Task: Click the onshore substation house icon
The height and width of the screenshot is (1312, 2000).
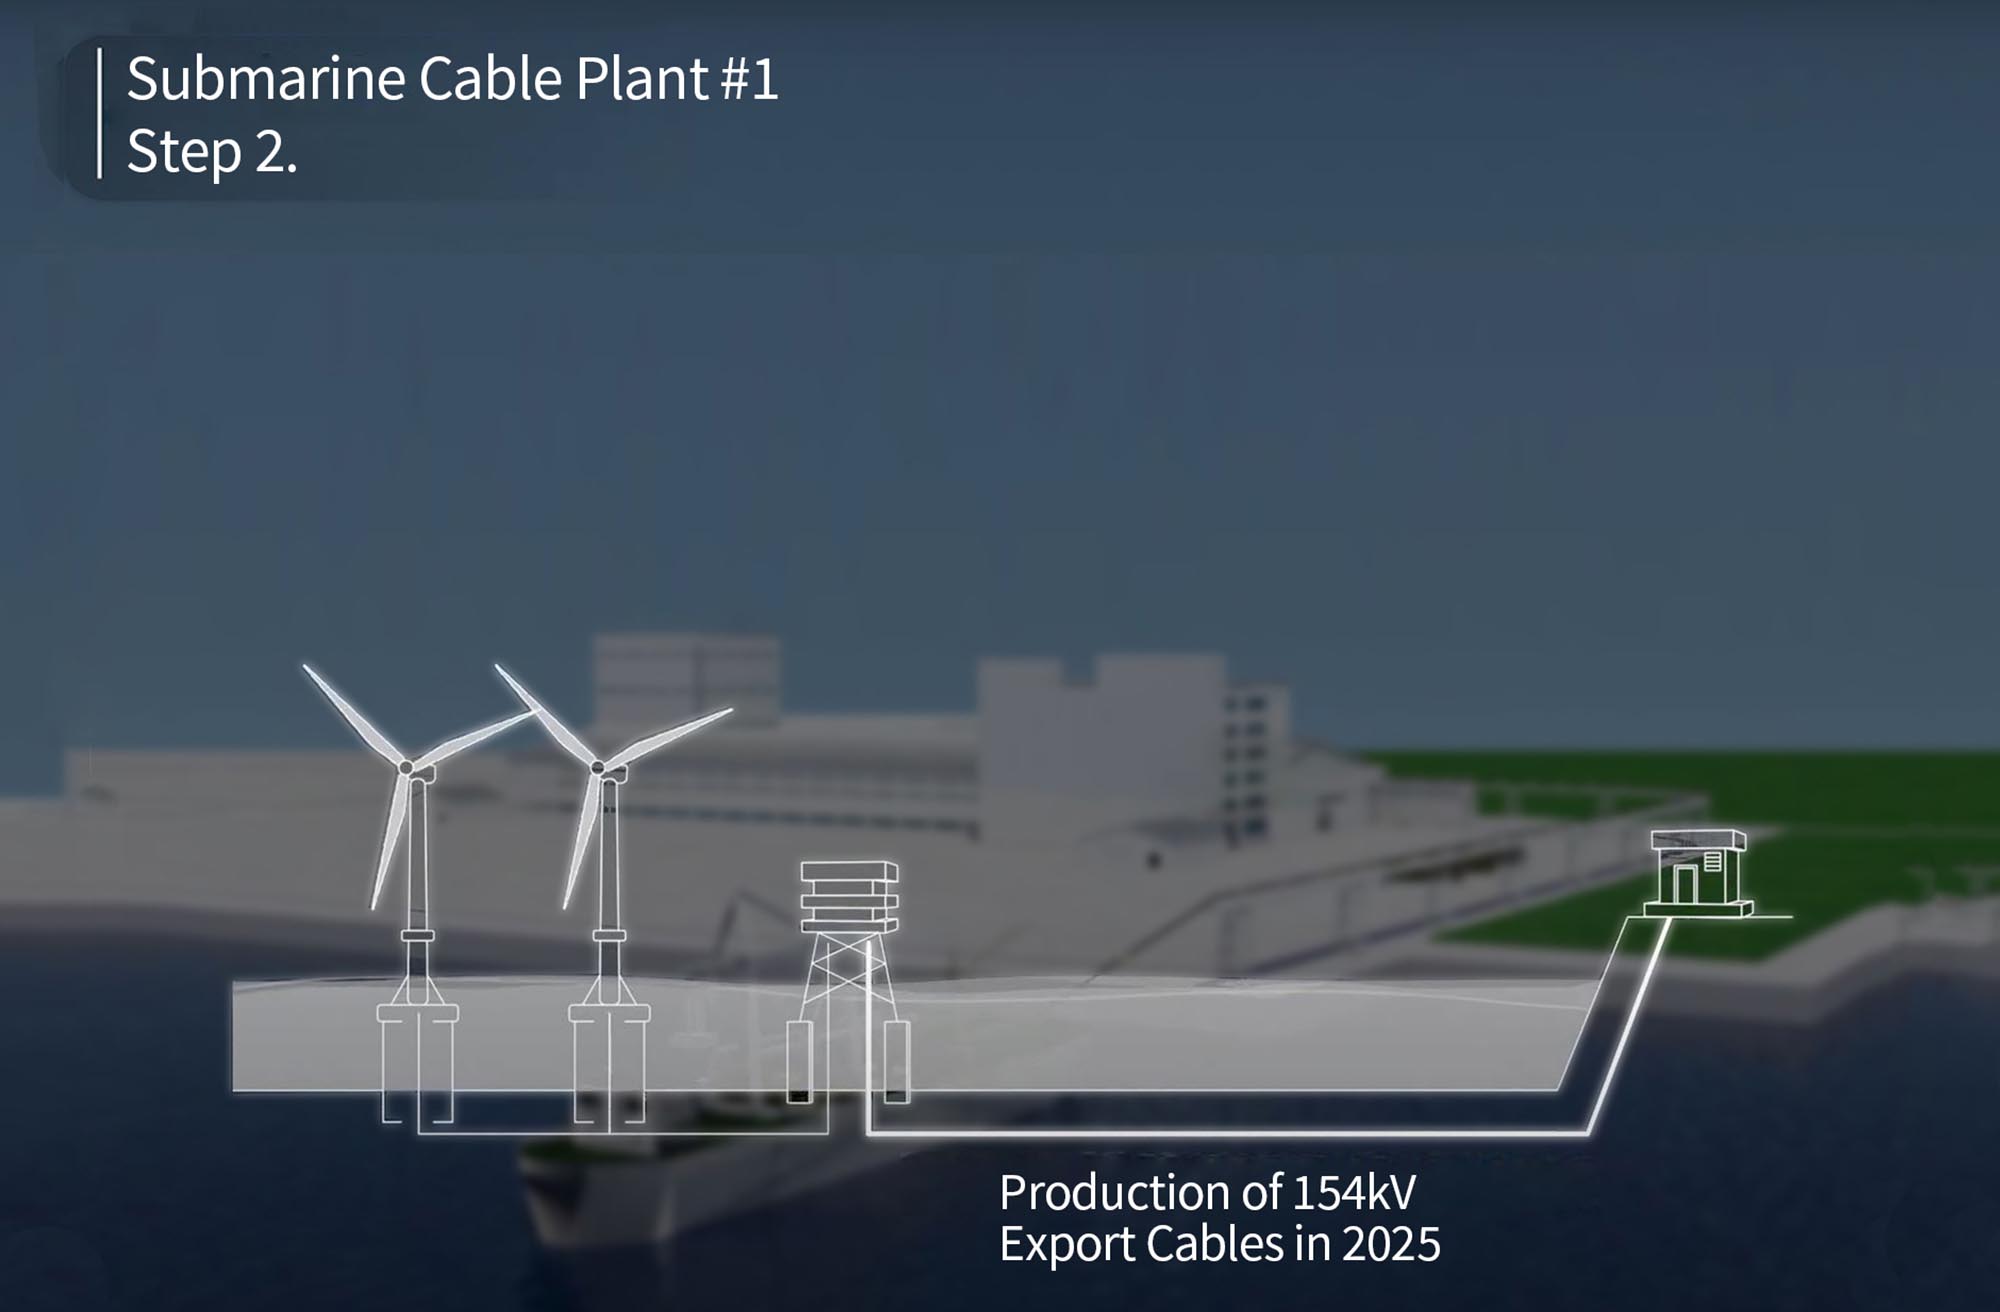Action: [x=1698, y=873]
